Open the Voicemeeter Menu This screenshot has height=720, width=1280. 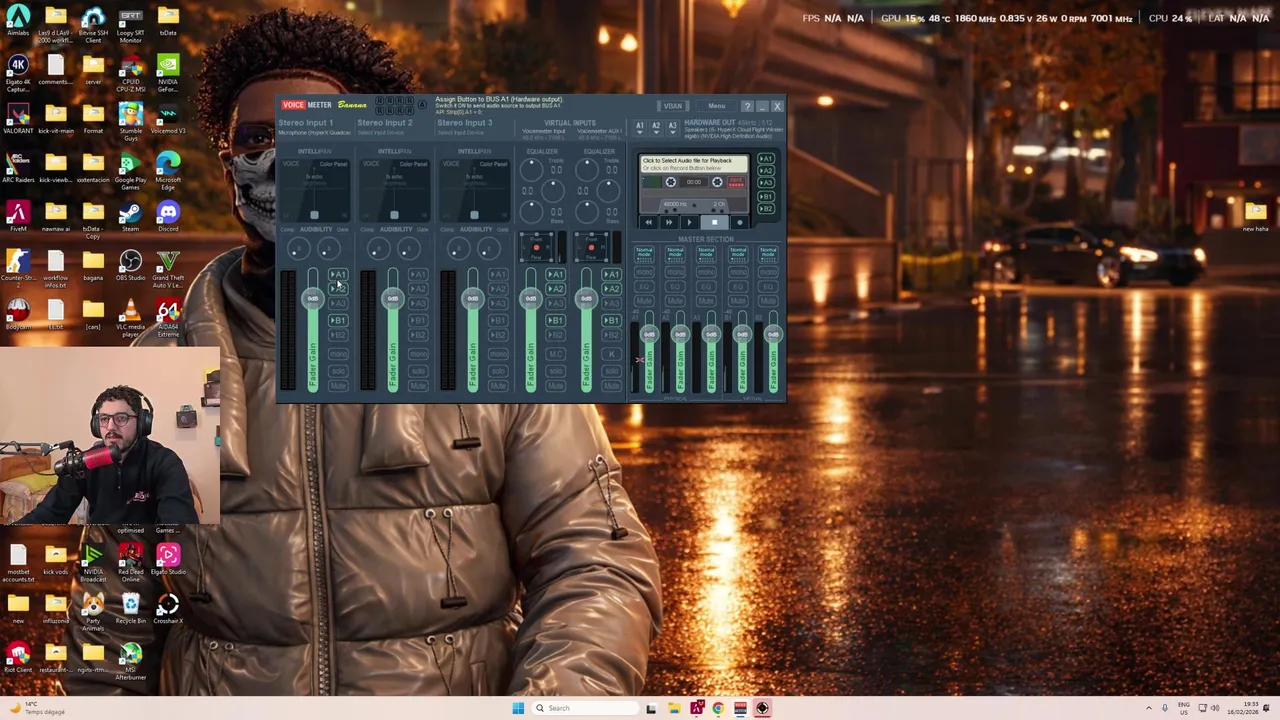click(x=716, y=106)
